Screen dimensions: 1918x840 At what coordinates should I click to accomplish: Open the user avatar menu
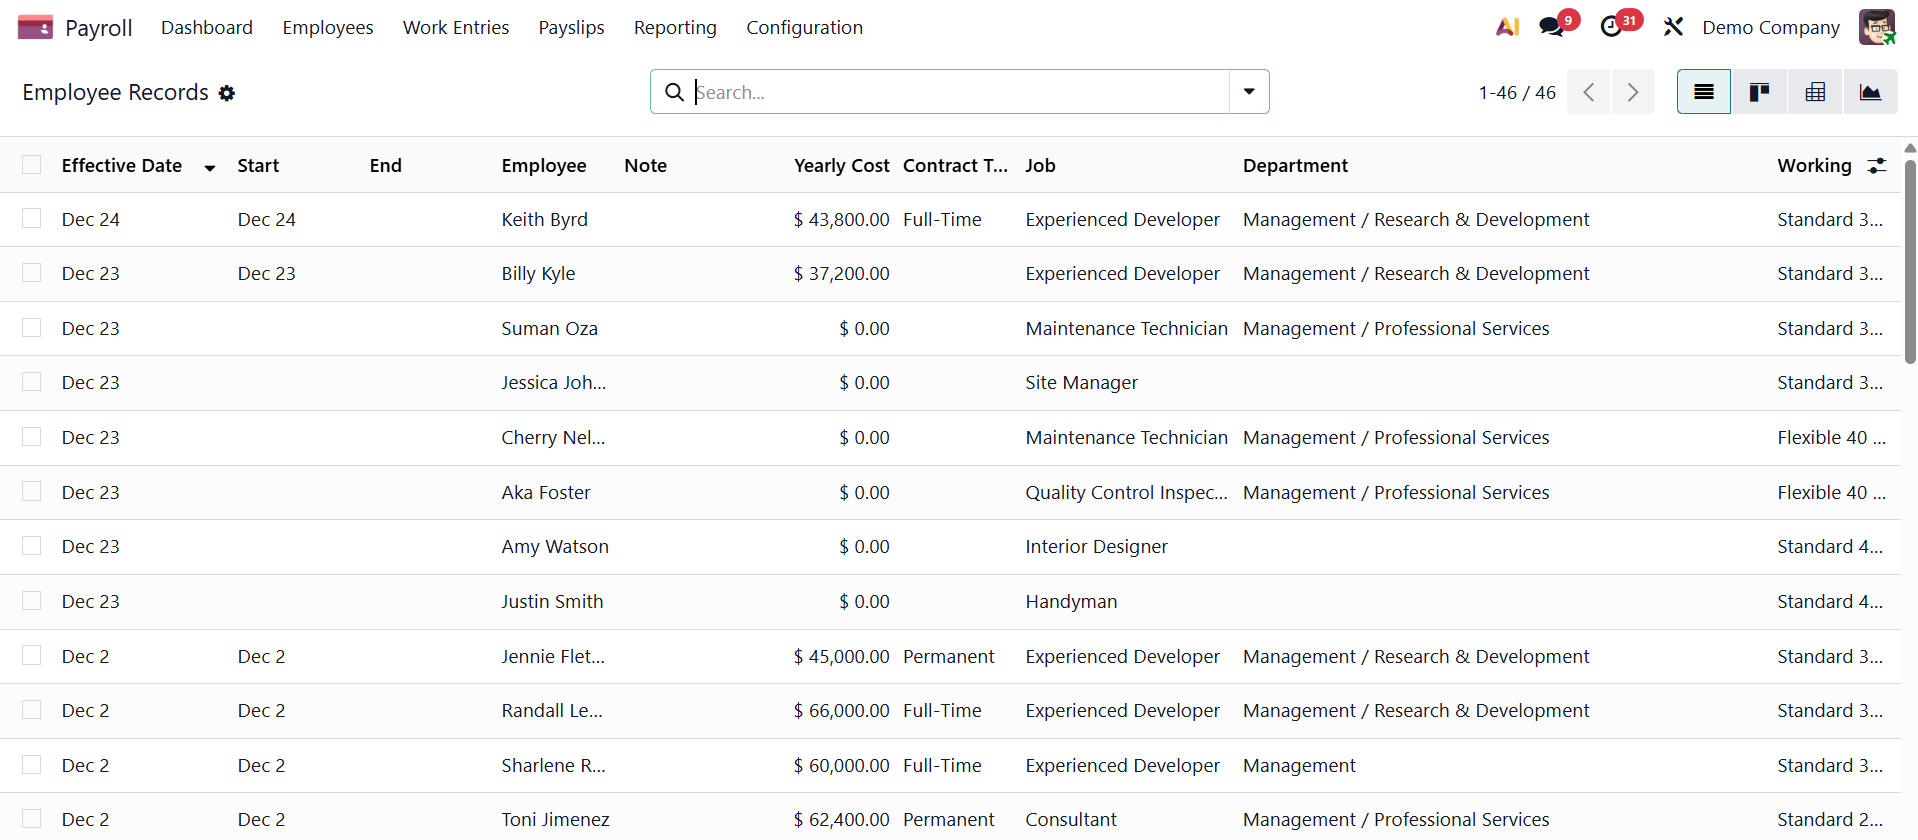click(x=1877, y=27)
